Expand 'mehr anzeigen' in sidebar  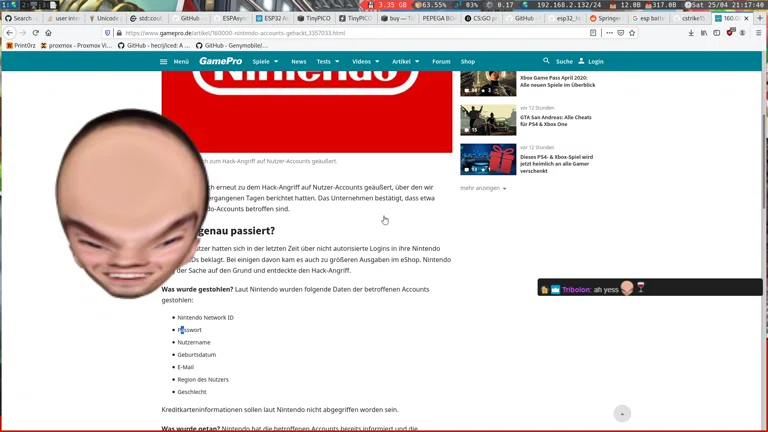coord(483,188)
